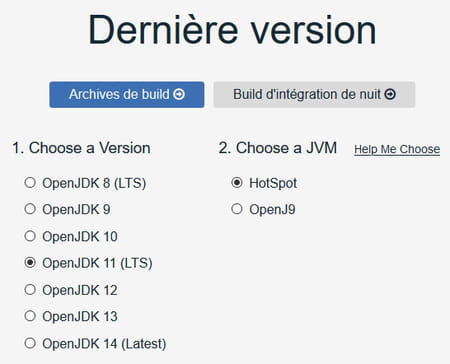Click the OpenJDK 8 (LTS) label text
The height and width of the screenshot is (364, 450).
[94, 183]
